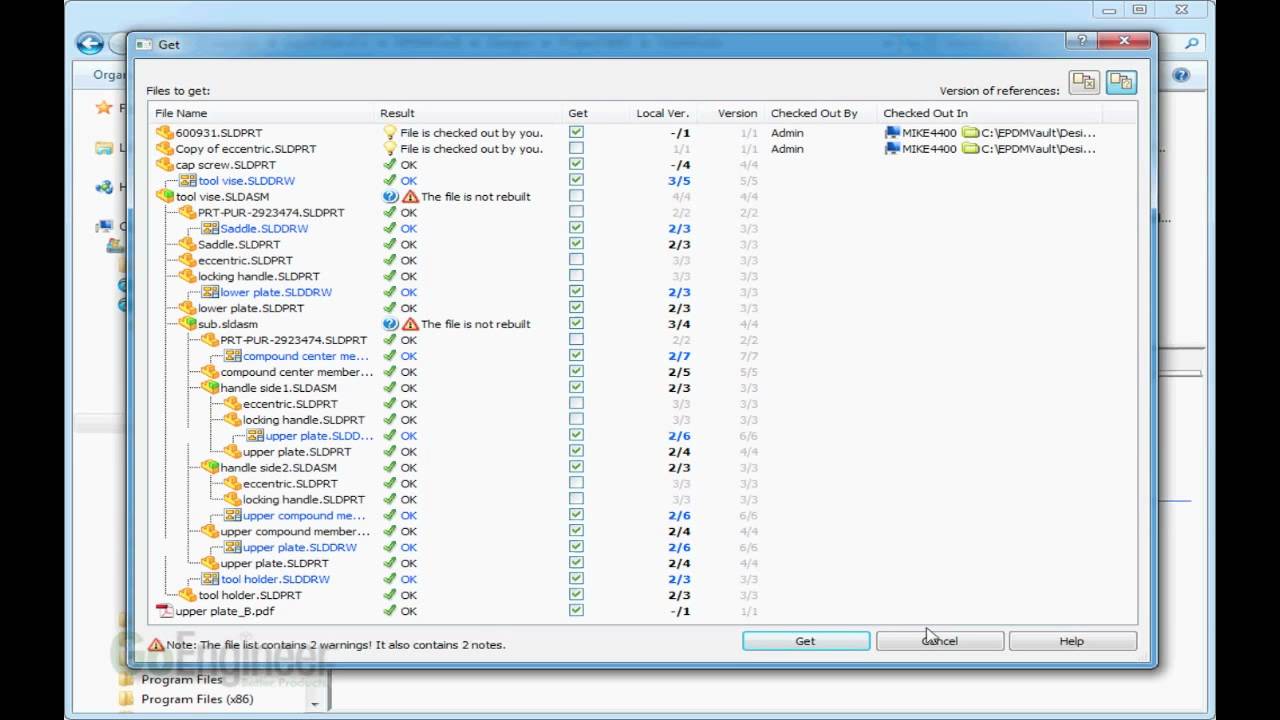
Task: Click 'The file is not rebuilt' in tool vise.SLDASM row
Action: [476, 196]
